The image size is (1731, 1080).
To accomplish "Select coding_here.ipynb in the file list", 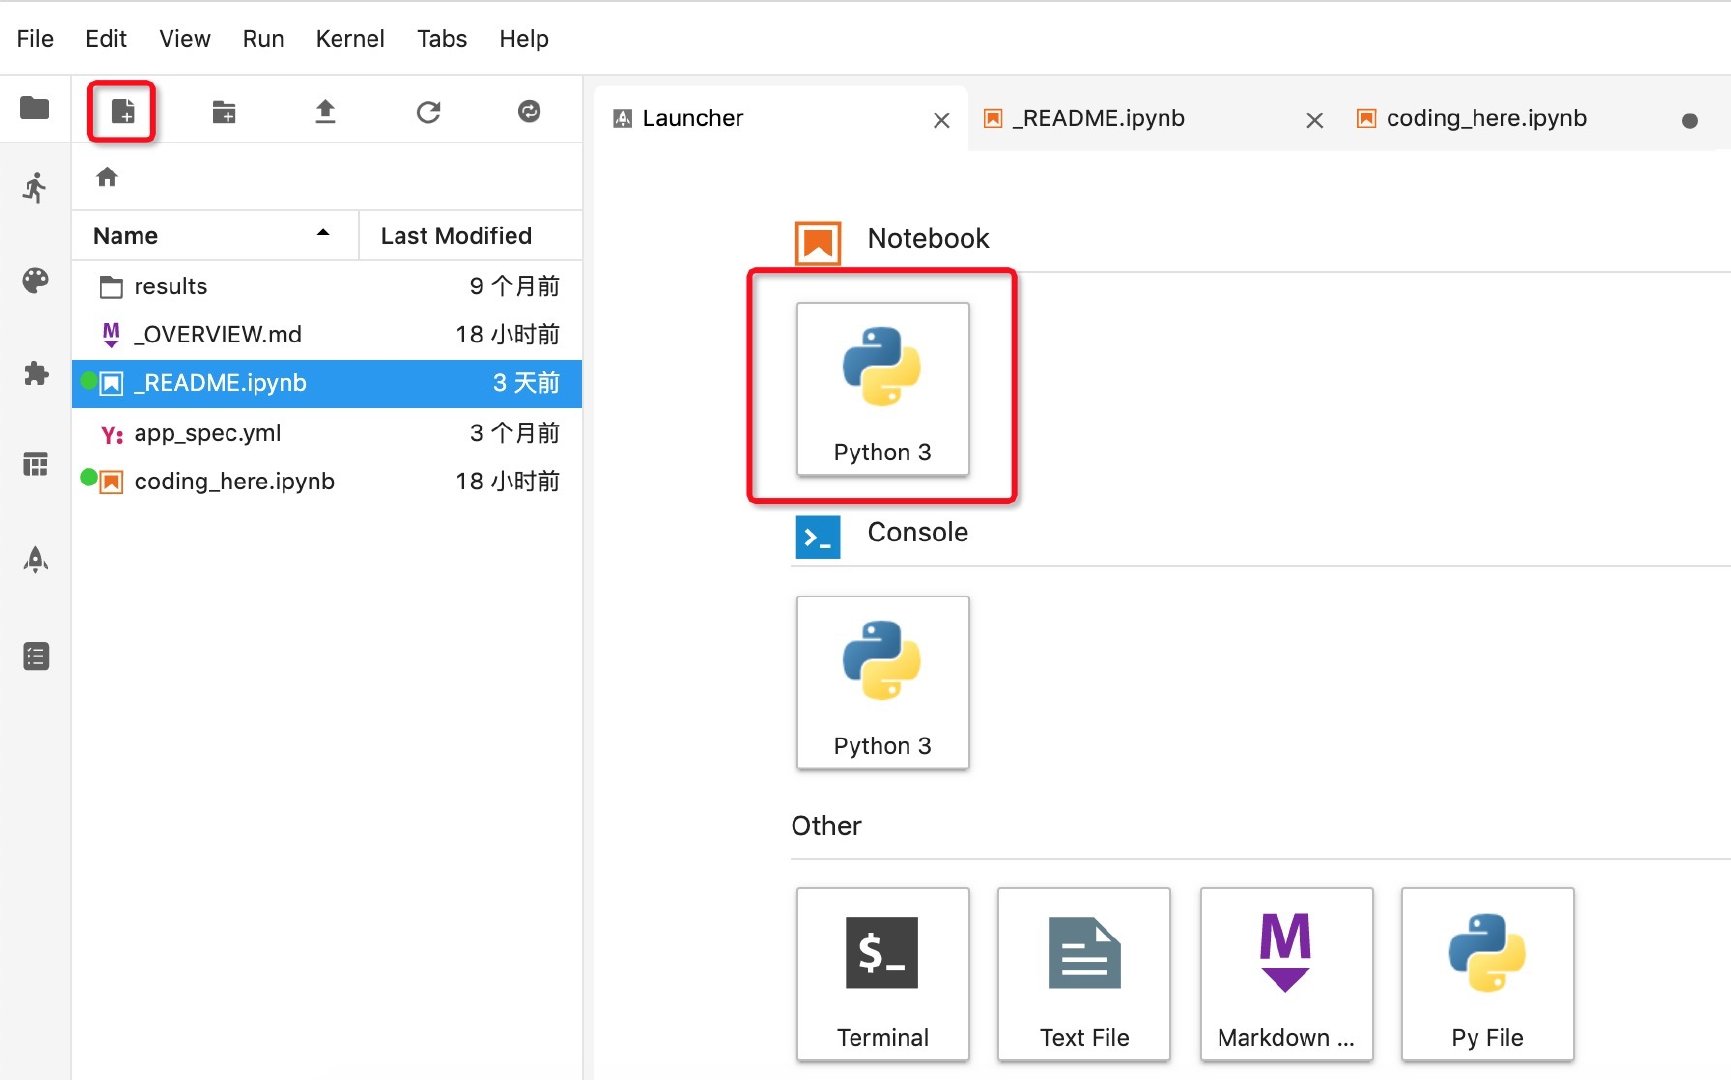I will click(327, 481).
